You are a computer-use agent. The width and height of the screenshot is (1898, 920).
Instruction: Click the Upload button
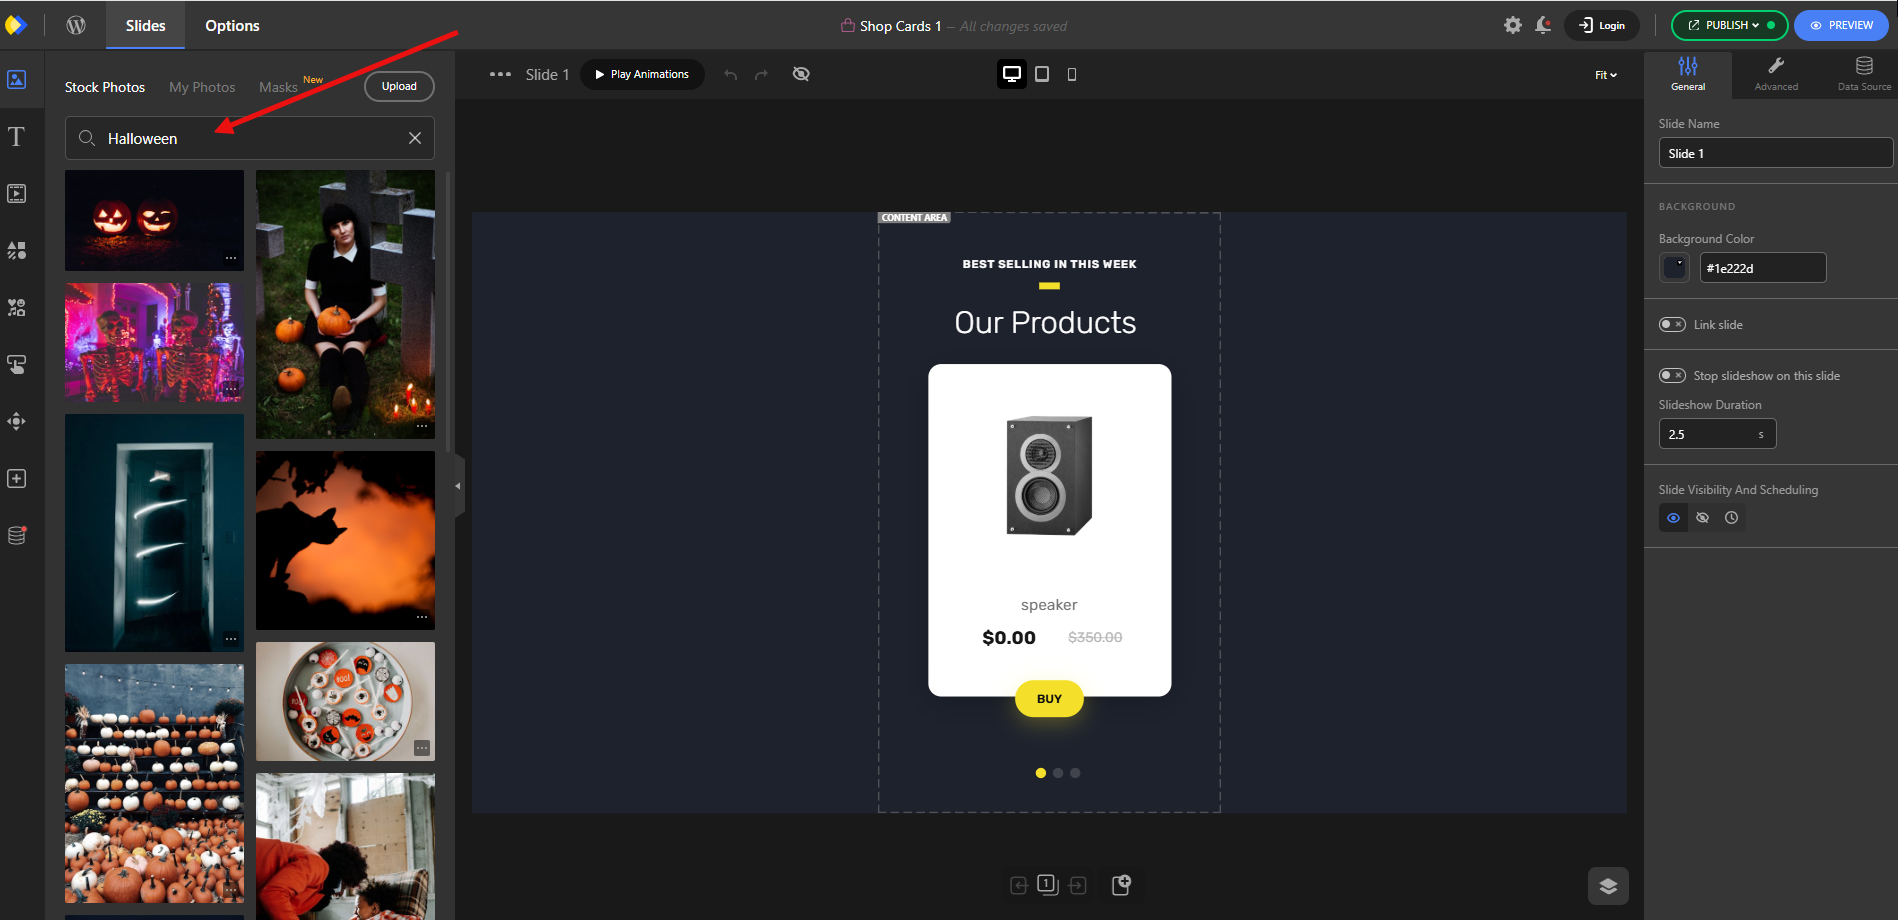(399, 86)
